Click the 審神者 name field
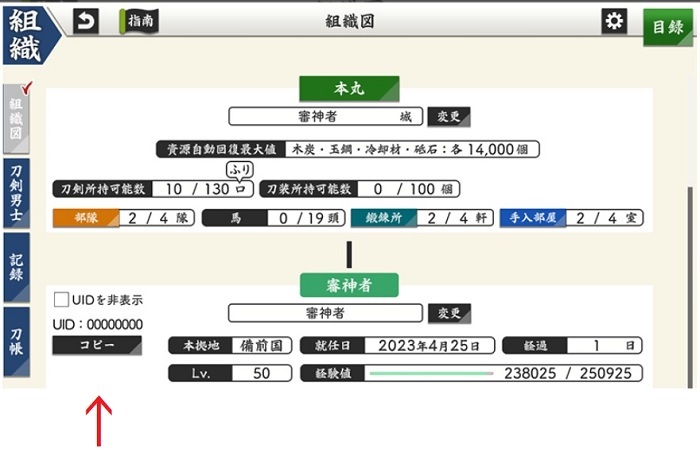The width and height of the screenshot is (700, 461). click(x=325, y=313)
